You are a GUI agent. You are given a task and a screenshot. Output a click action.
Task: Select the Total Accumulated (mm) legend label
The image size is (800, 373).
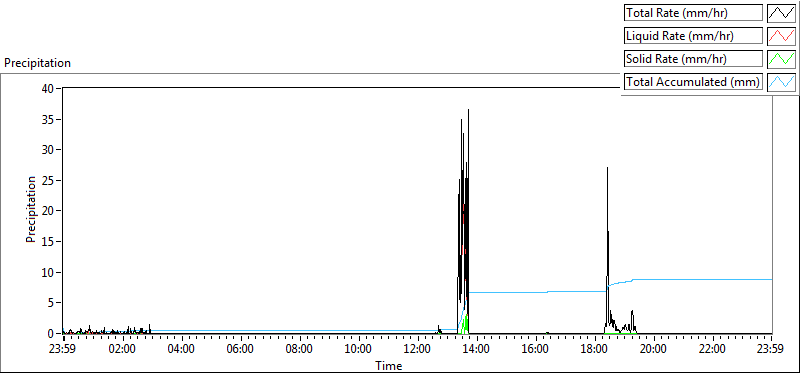point(693,81)
